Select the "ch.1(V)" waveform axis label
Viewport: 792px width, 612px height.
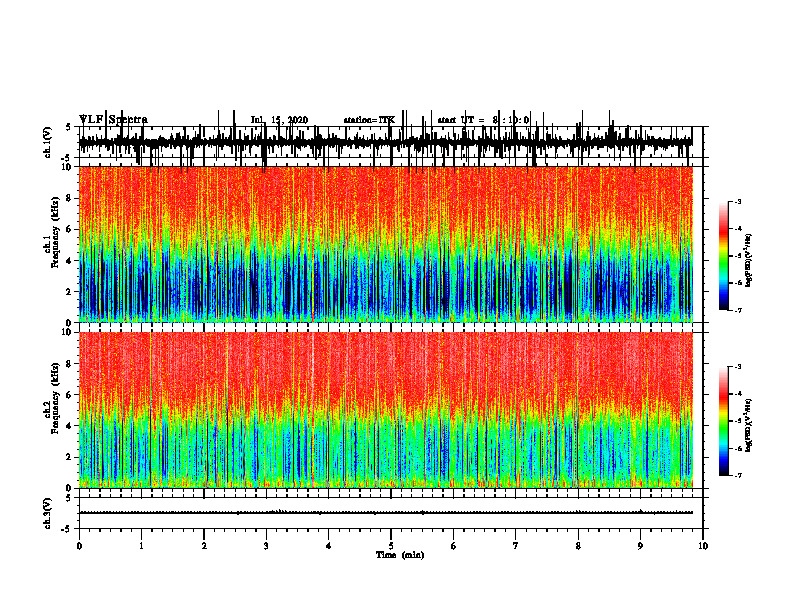pyautogui.click(x=48, y=142)
